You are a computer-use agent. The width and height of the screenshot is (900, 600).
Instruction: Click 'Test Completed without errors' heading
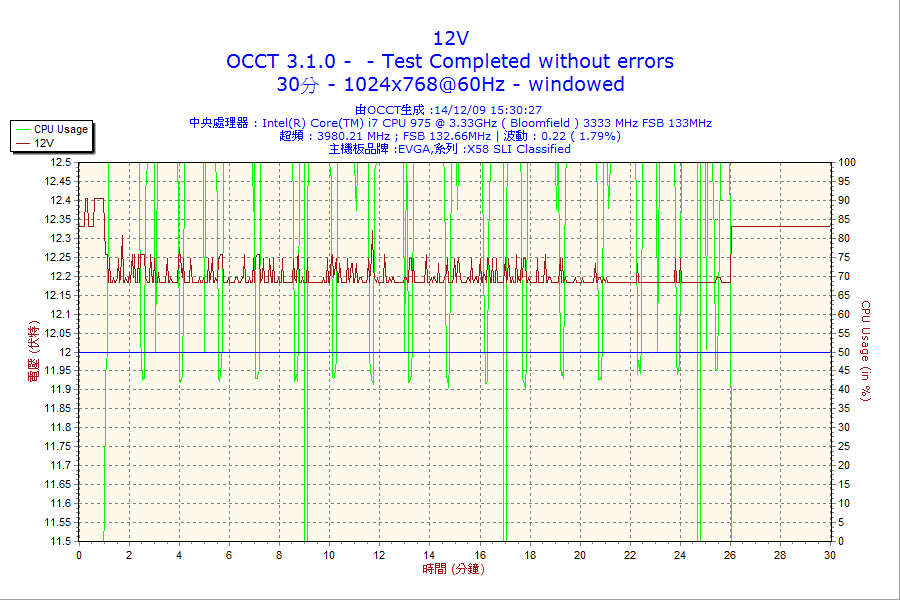tap(527, 61)
